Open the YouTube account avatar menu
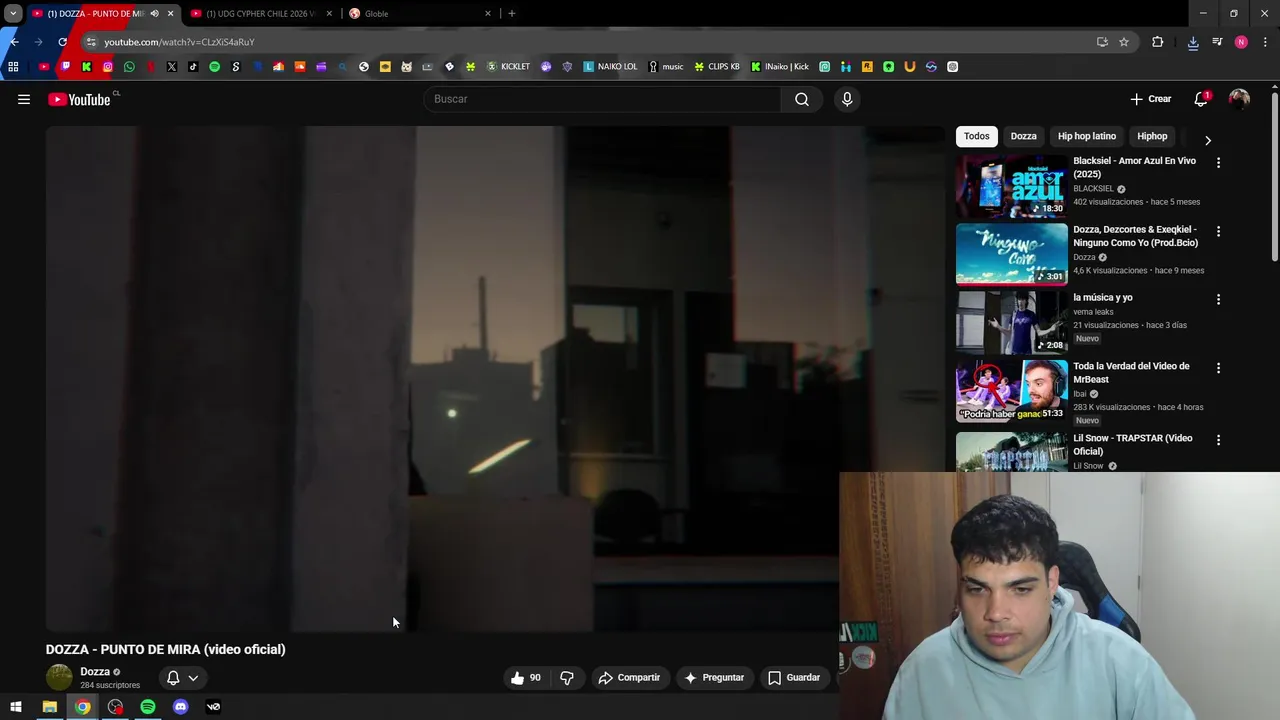This screenshot has height=720, width=1280. tap(1239, 99)
